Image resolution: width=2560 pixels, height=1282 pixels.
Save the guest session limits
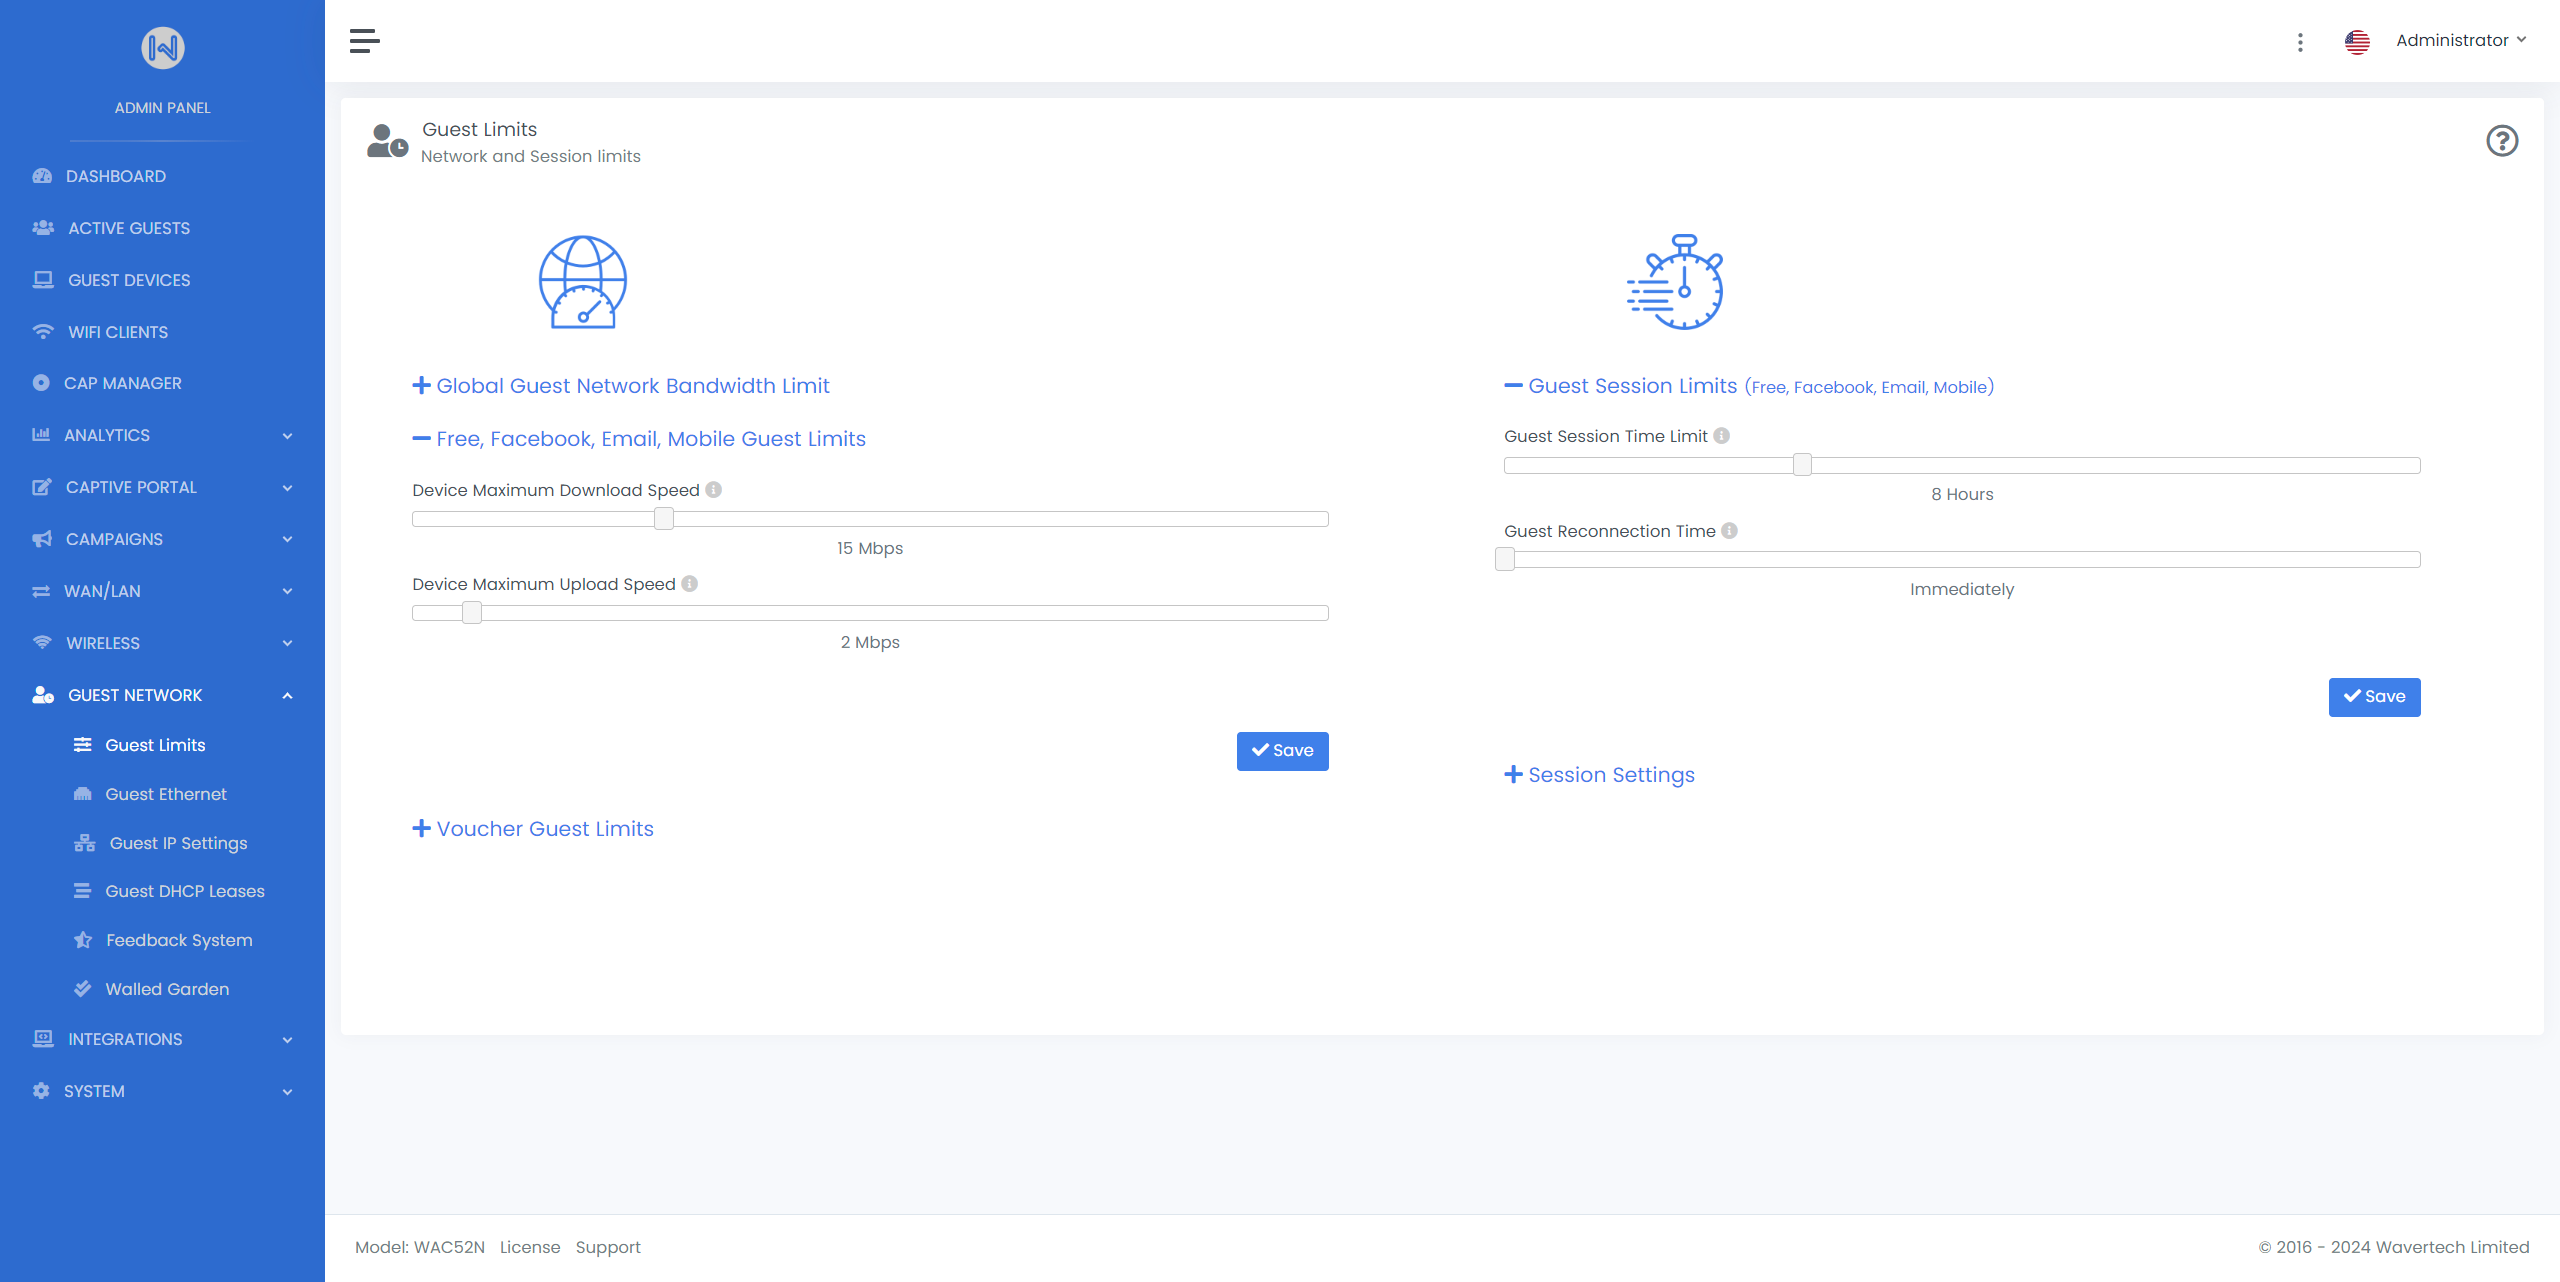click(x=2374, y=697)
